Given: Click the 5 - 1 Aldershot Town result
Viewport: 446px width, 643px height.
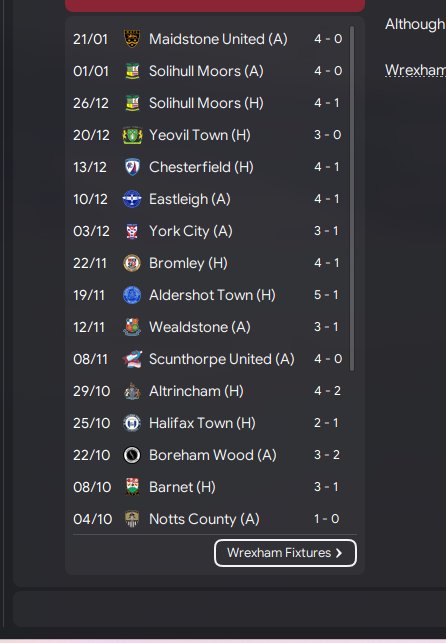Looking at the screenshot, I should pos(327,295).
